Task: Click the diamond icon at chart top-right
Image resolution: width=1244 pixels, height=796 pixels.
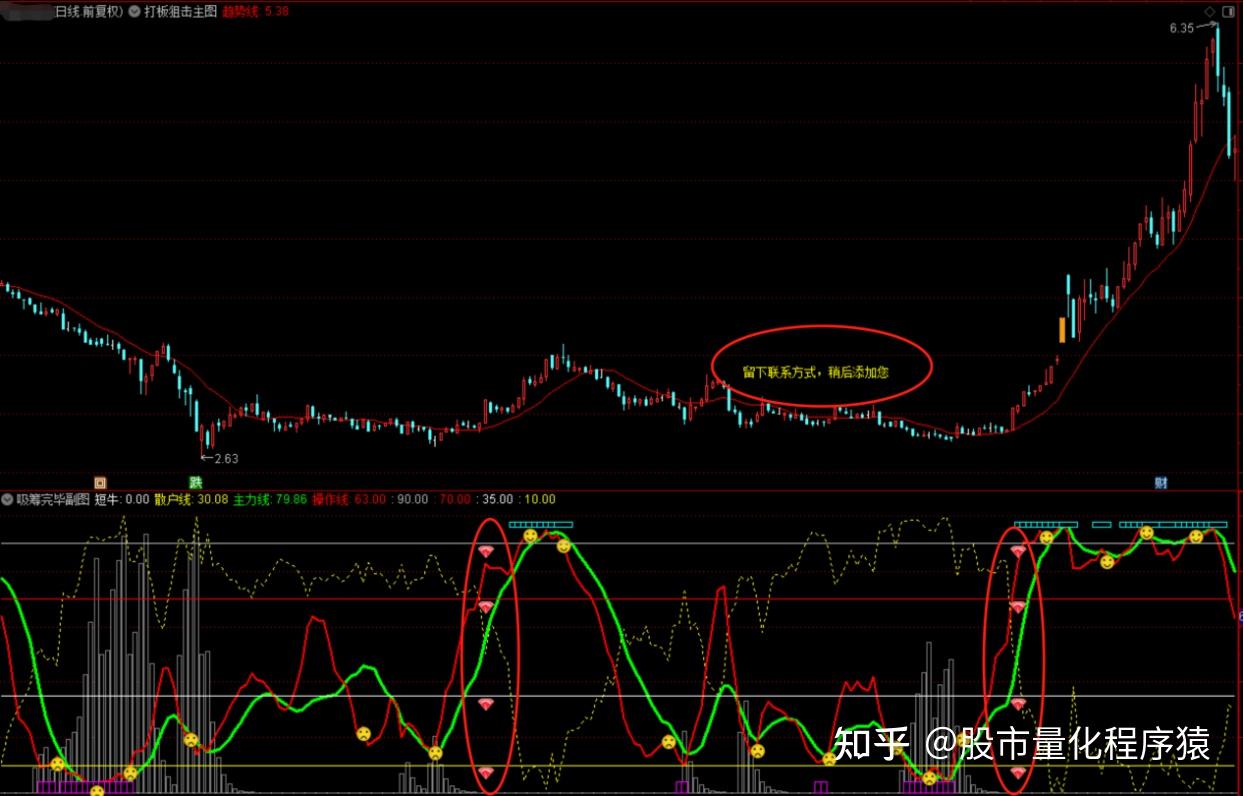Action: click(x=1211, y=12)
